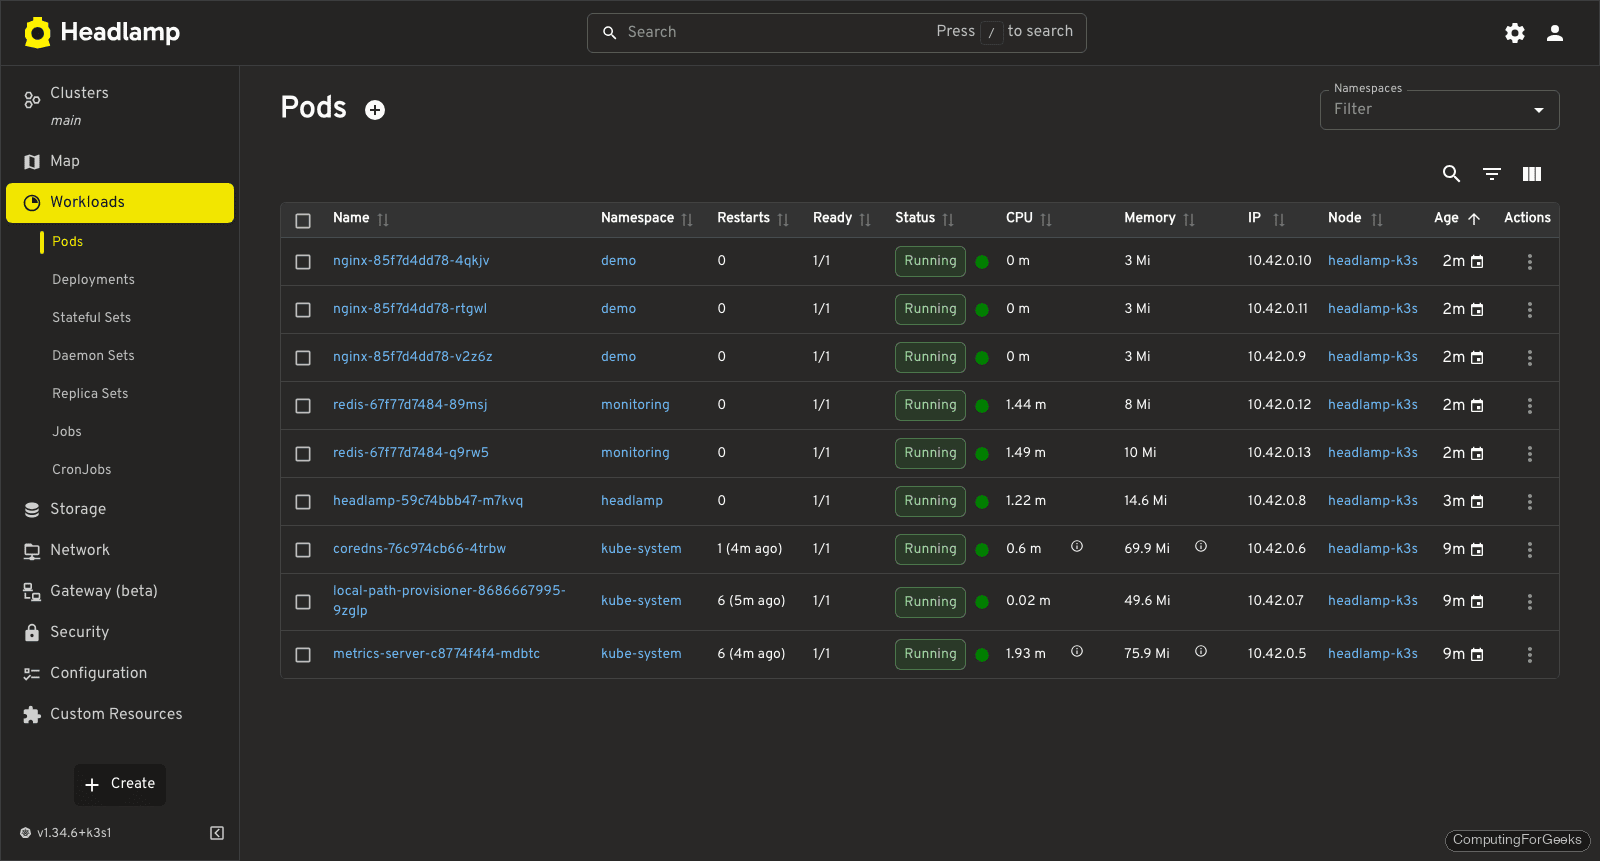The height and width of the screenshot is (861, 1600).
Task: Open the user account icon
Action: (1555, 33)
